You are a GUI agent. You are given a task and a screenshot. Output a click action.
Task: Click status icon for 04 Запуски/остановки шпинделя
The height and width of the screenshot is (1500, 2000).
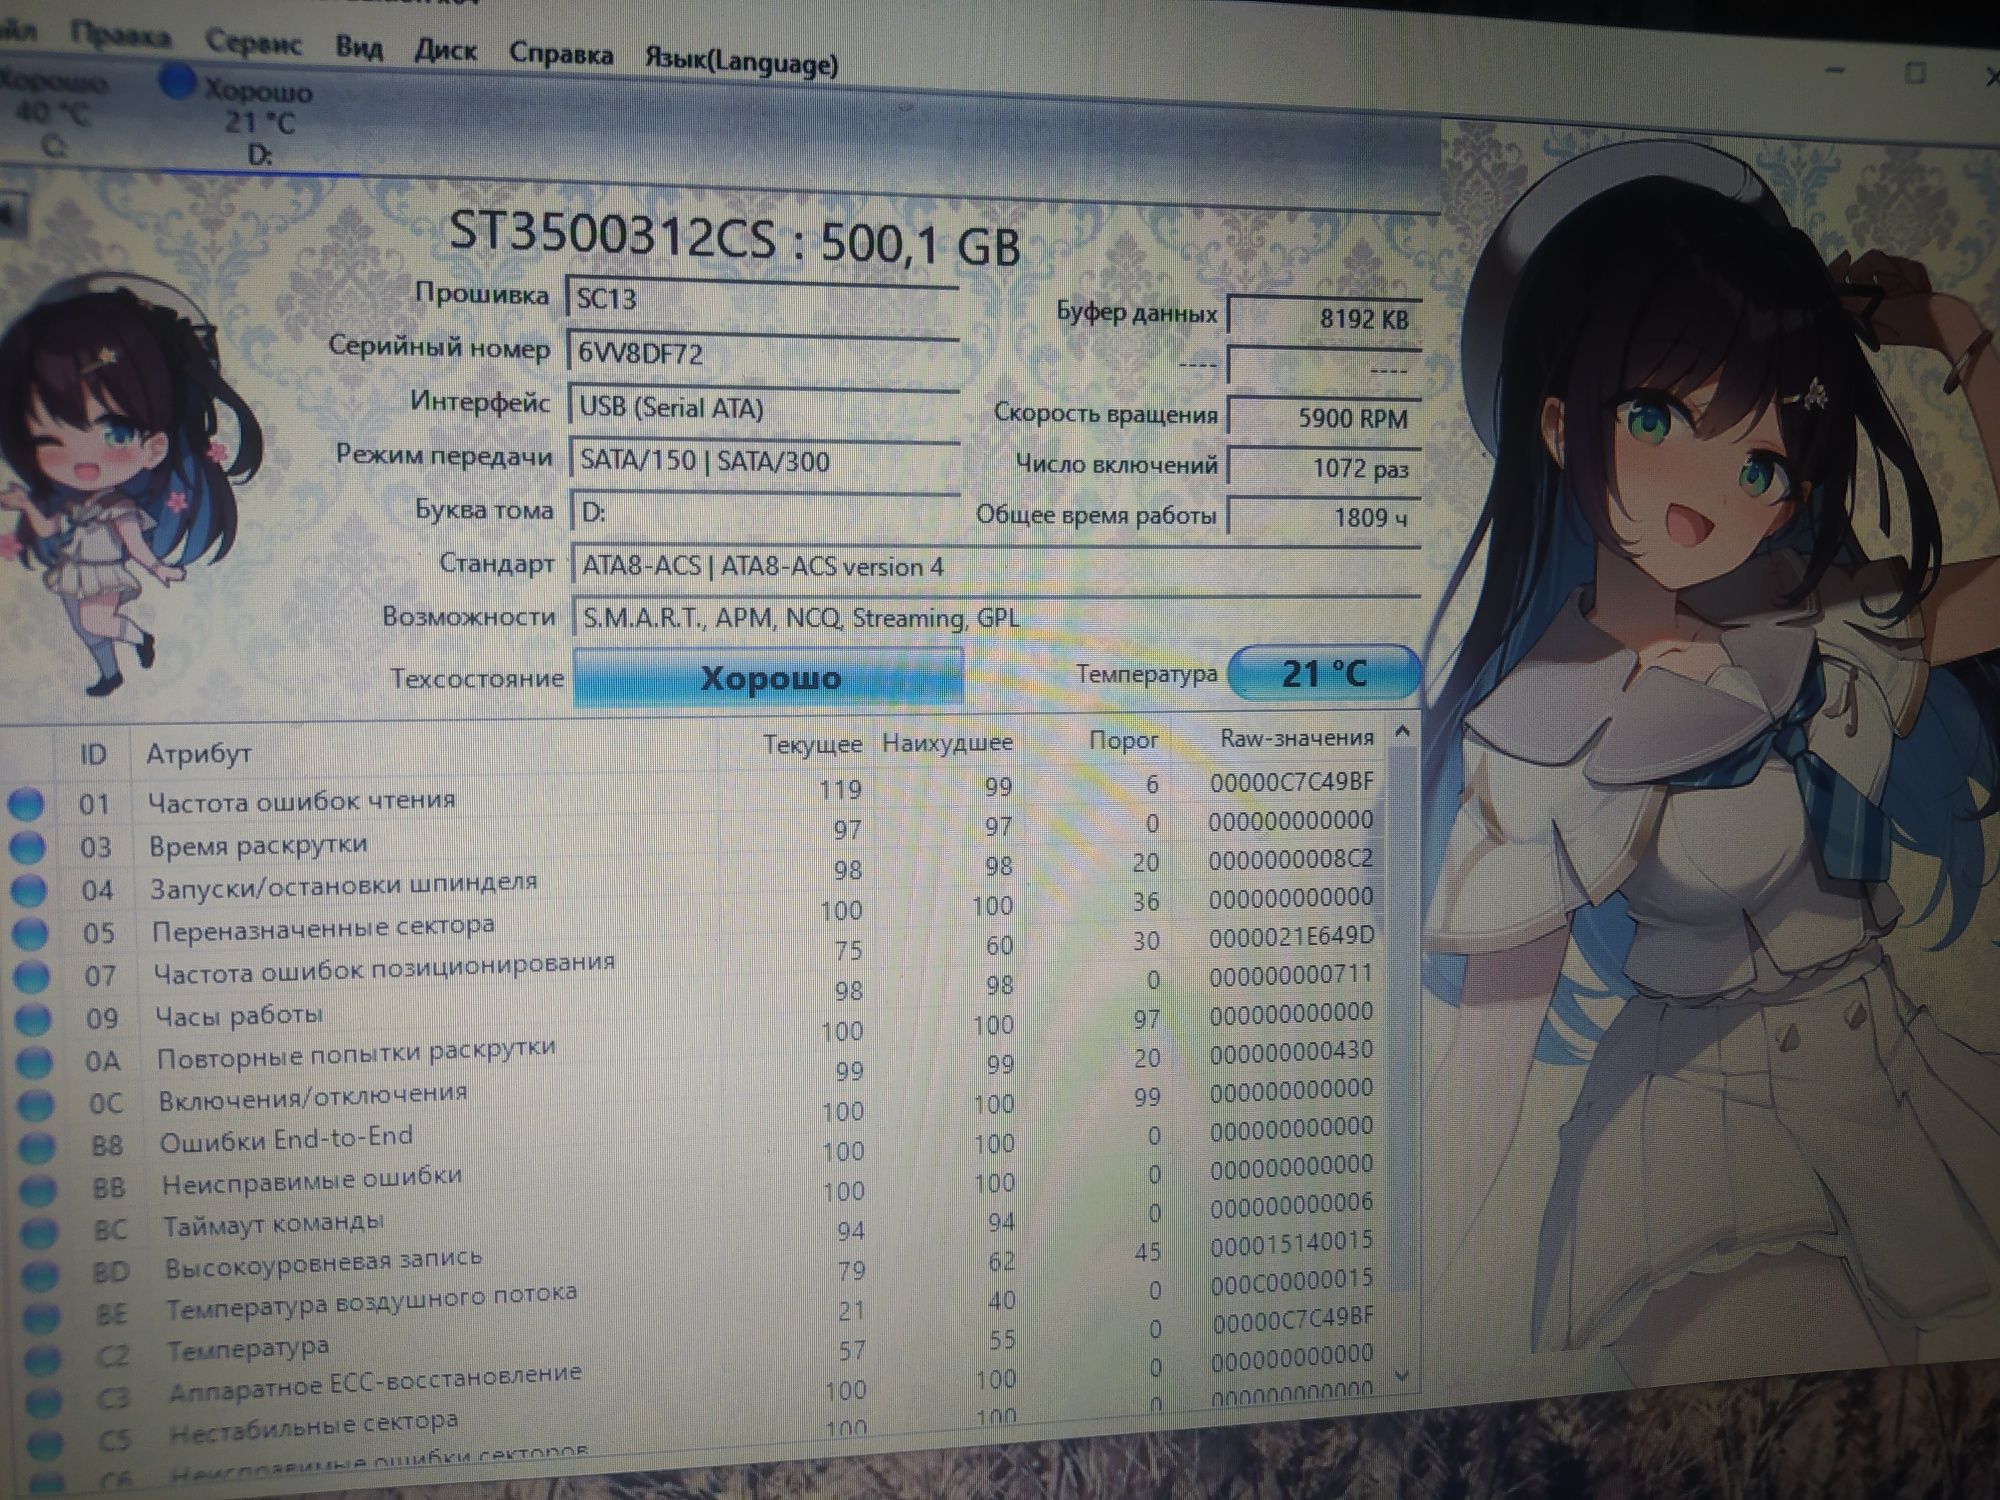[29, 890]
